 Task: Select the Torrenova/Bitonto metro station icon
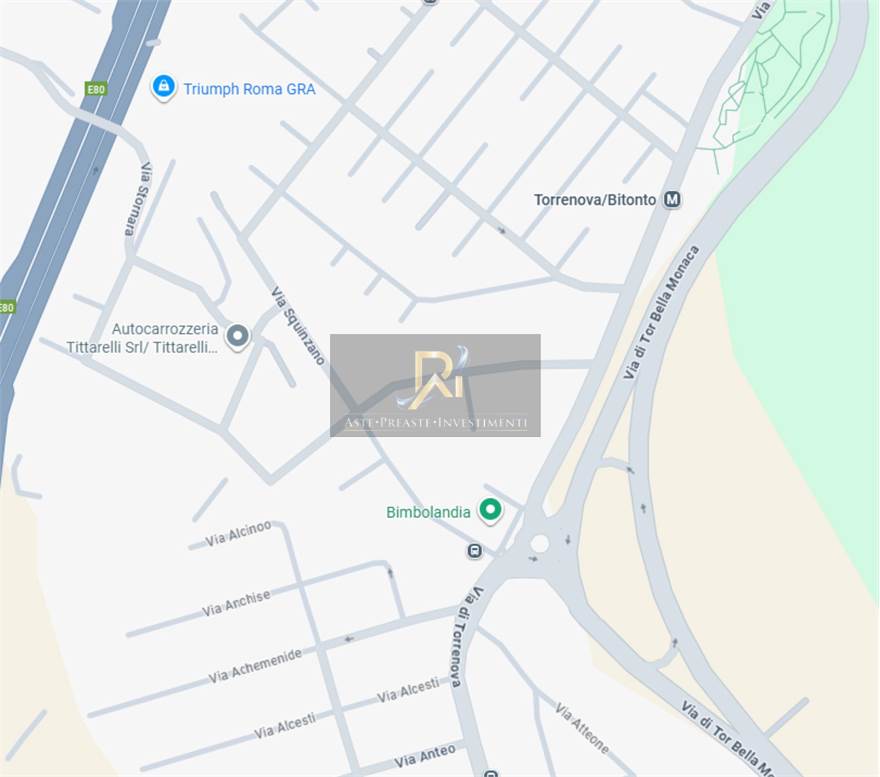pos(672,199)
